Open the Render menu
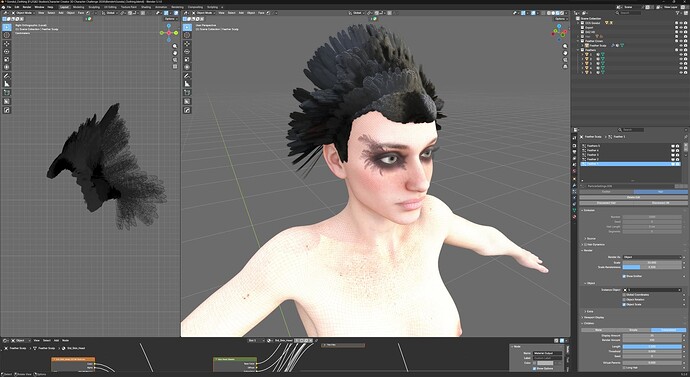Image resolution: width=690 pixels, height=377 pixels. click(27, 7)
